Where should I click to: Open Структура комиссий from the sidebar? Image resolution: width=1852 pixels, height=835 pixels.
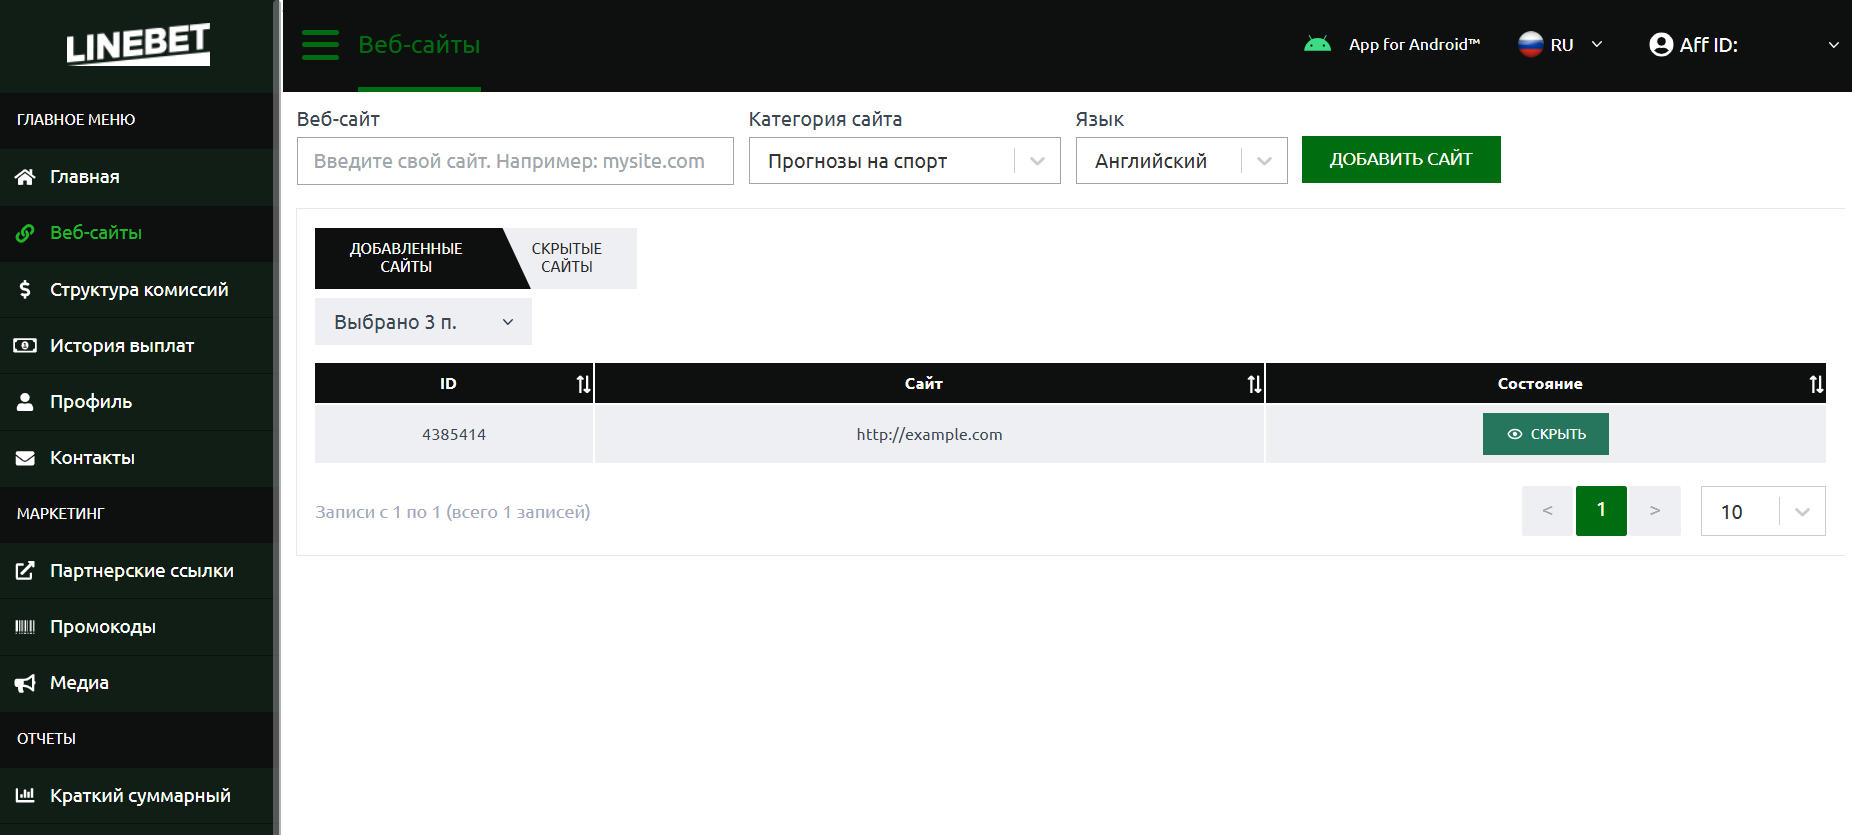[x=137, y=290]
